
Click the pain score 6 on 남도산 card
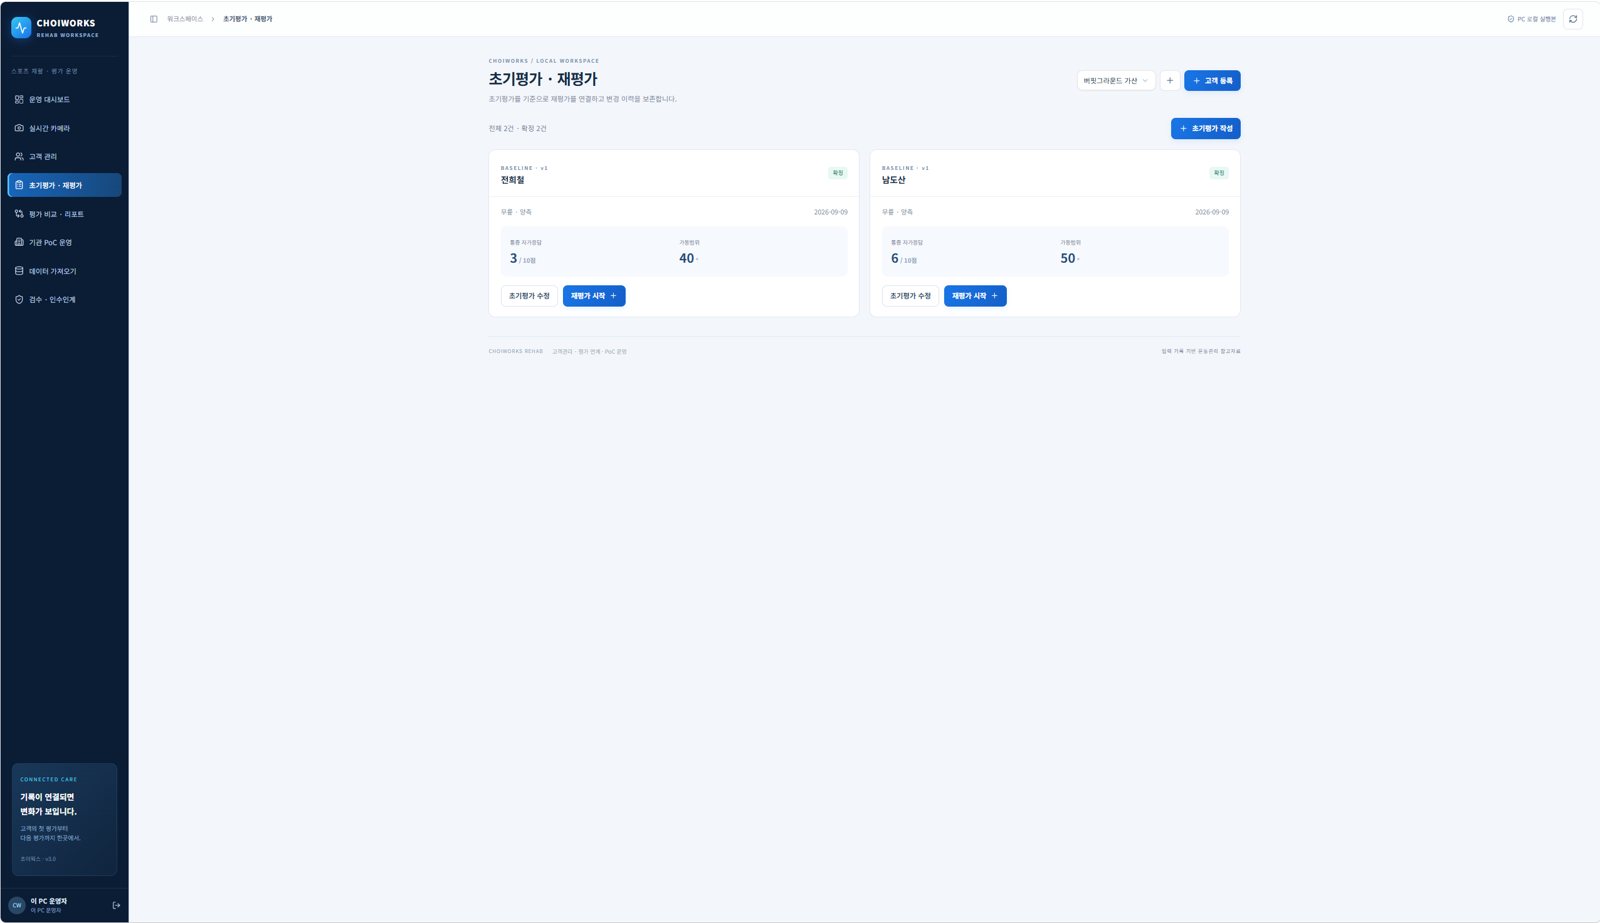click(895, 258)
